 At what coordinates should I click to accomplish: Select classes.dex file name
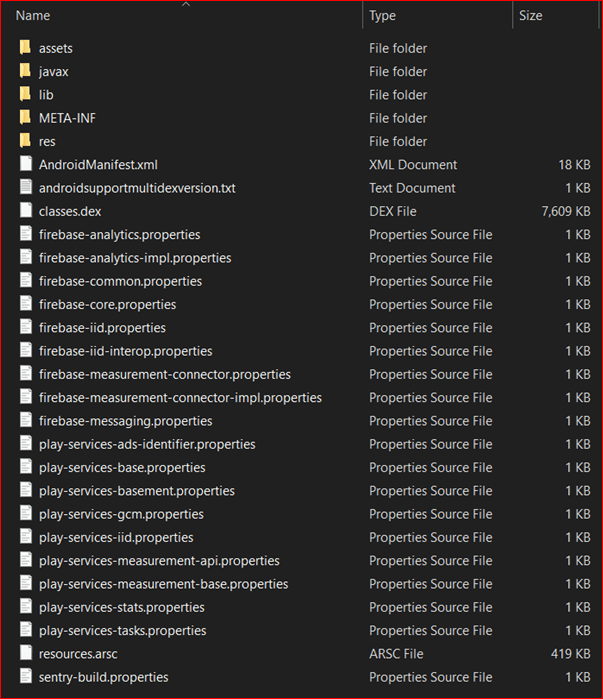[70, 211]
